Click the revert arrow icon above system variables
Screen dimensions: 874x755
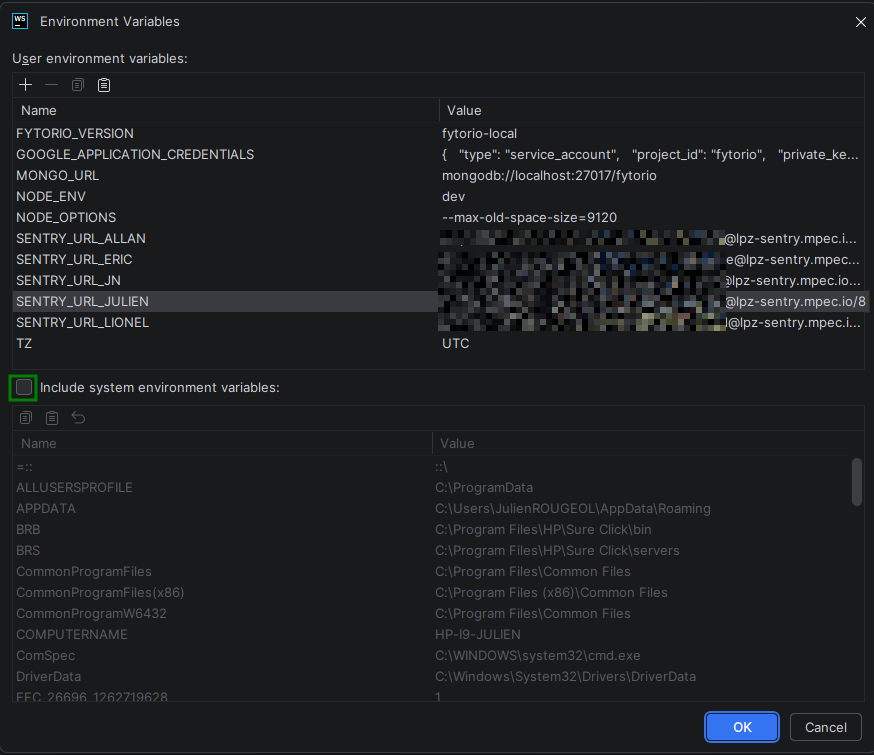point(78,418)
